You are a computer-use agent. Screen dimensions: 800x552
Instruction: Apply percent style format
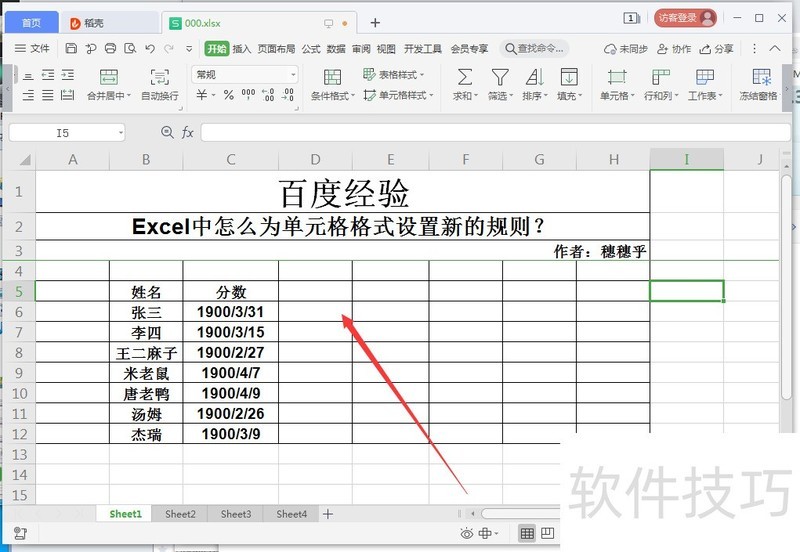tap(229, 94)
